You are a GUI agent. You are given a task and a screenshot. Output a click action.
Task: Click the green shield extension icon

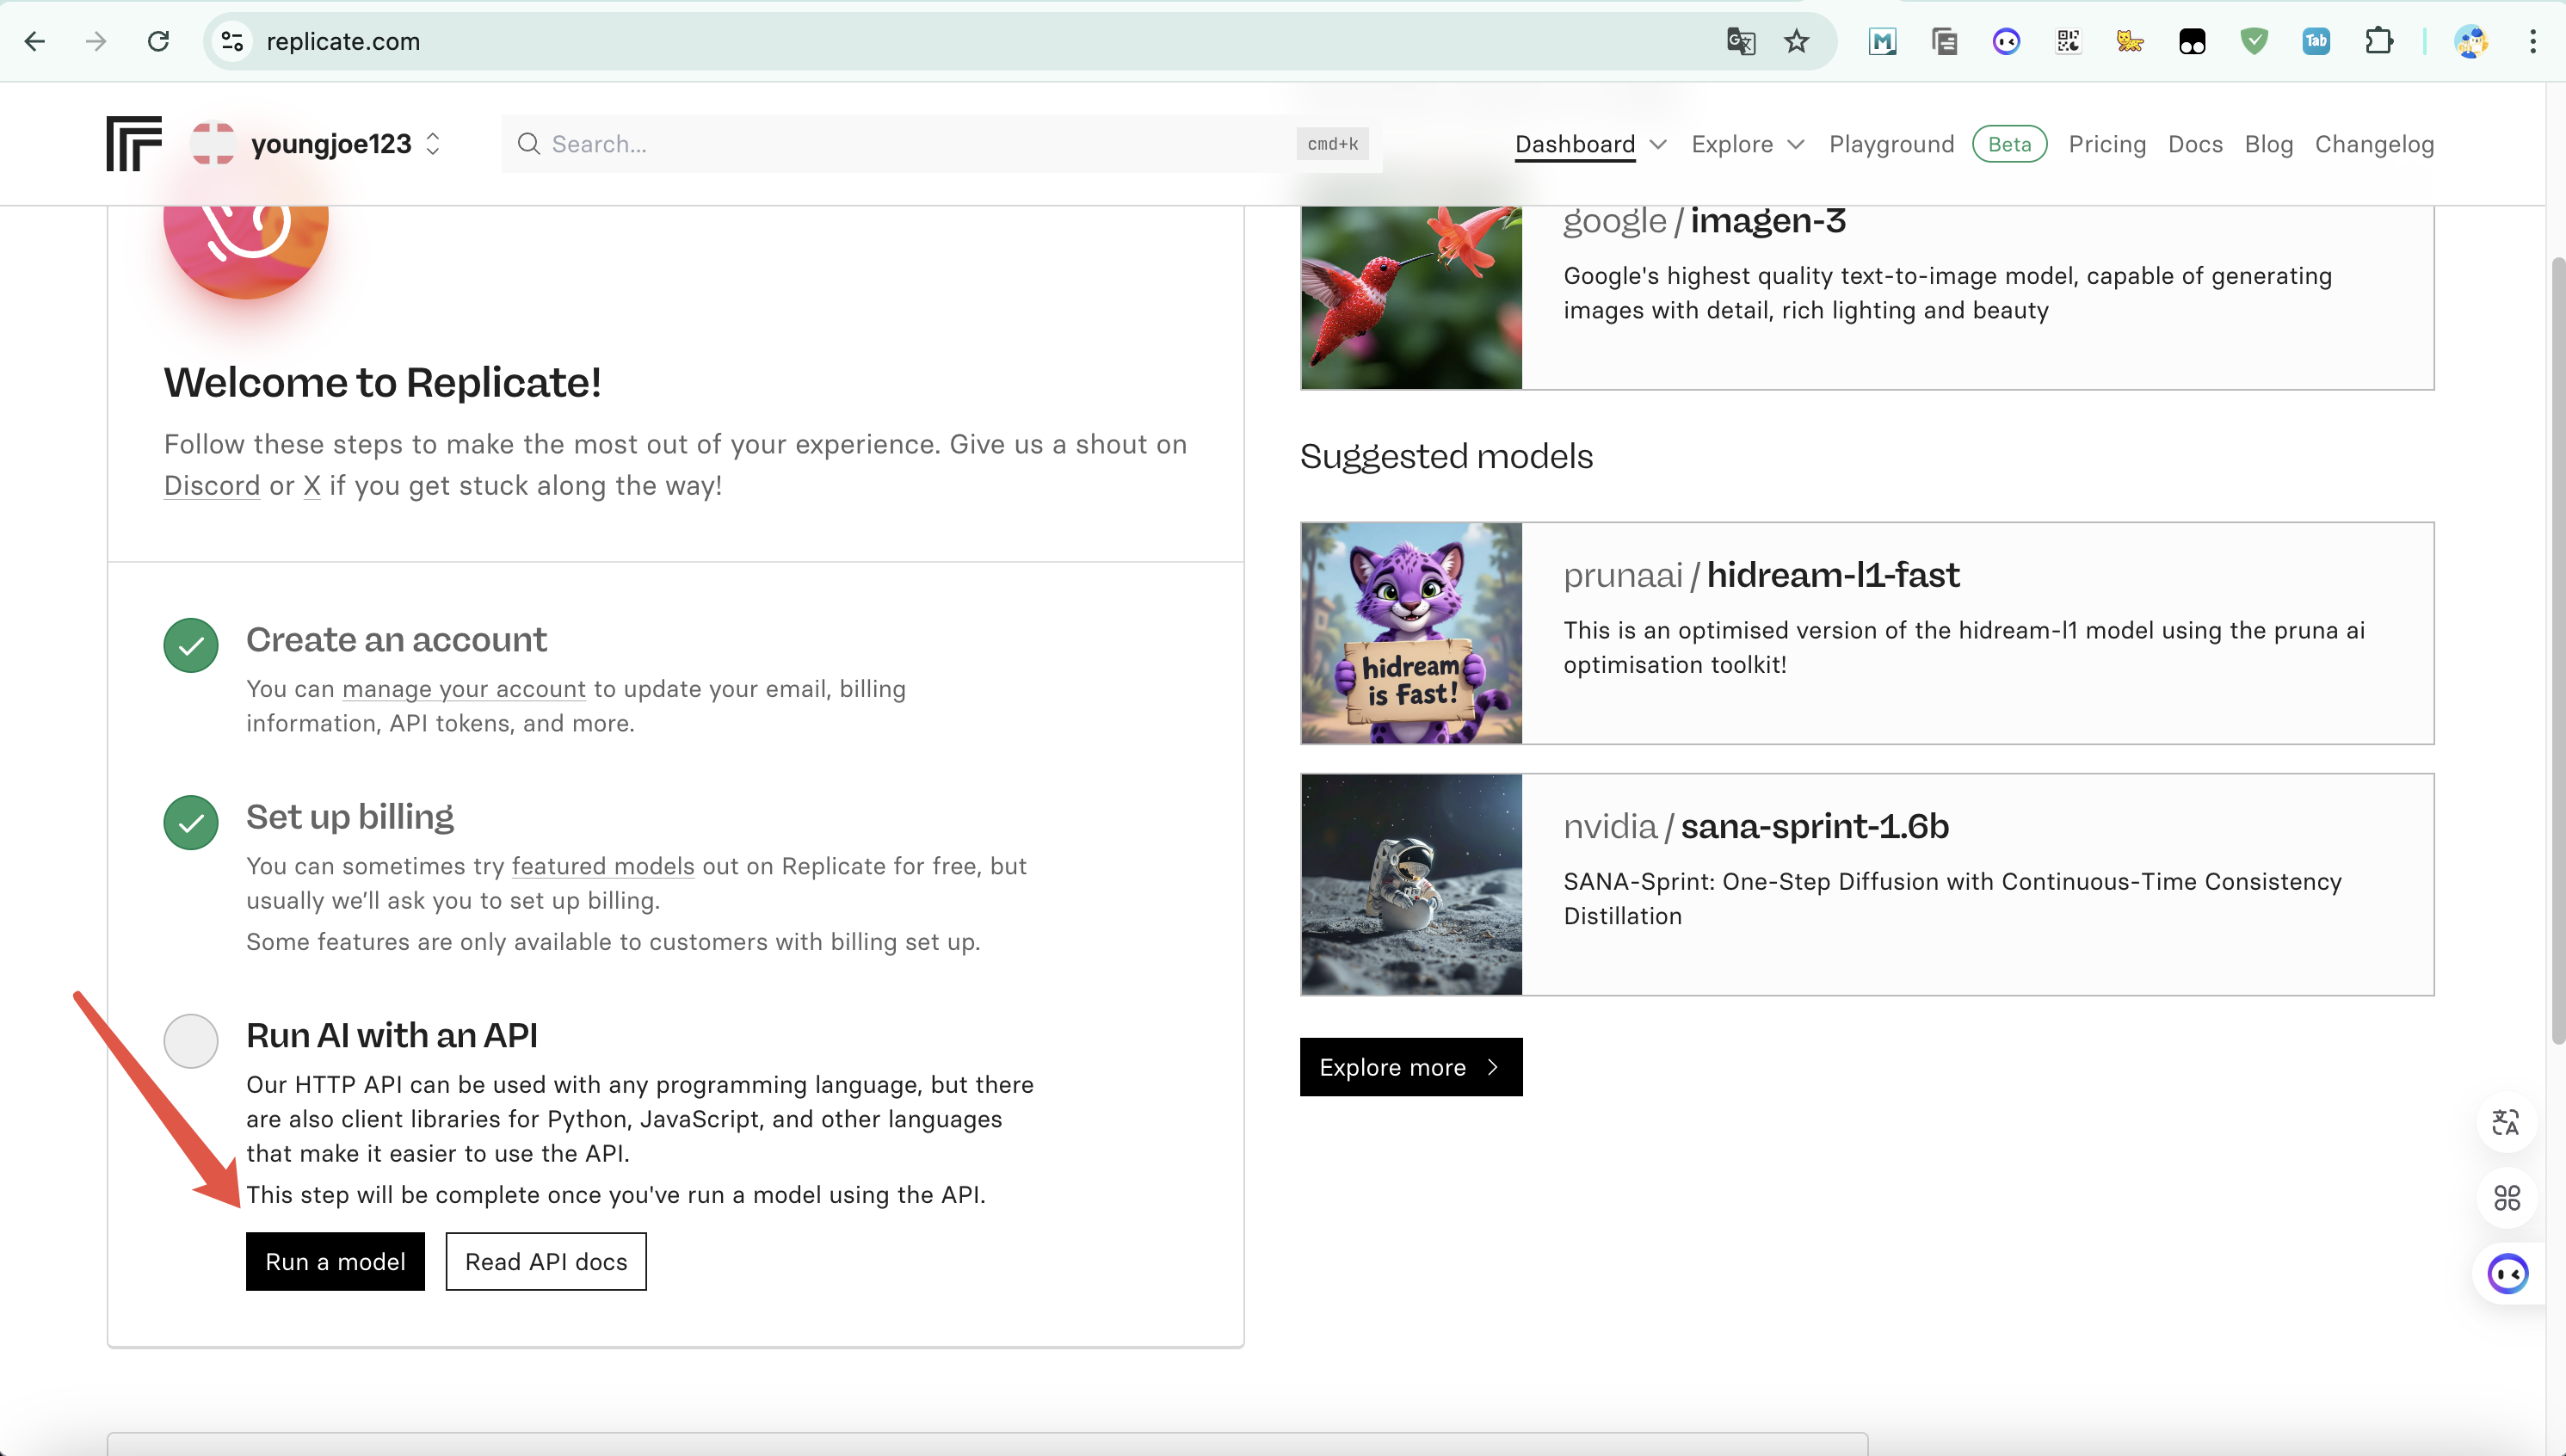2254,41
